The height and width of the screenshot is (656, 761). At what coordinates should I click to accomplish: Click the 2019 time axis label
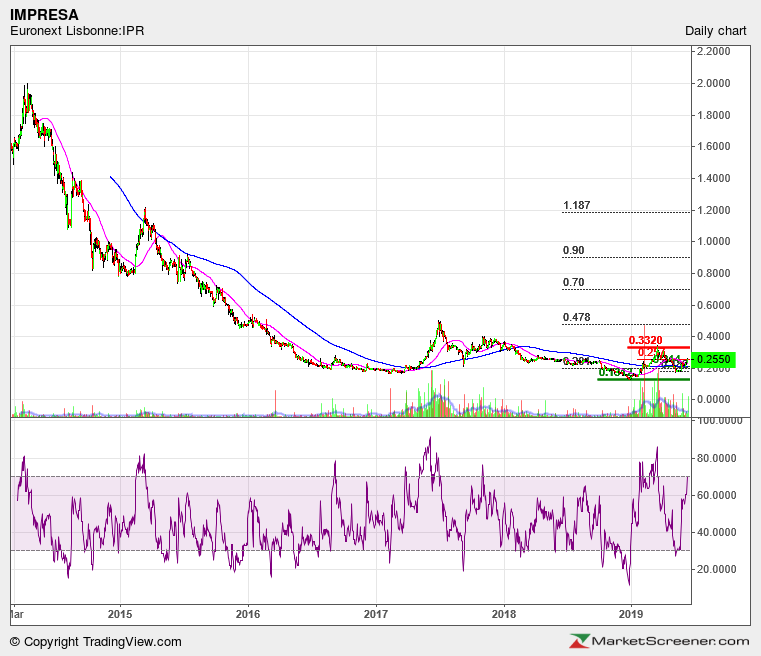pos(631,614)
